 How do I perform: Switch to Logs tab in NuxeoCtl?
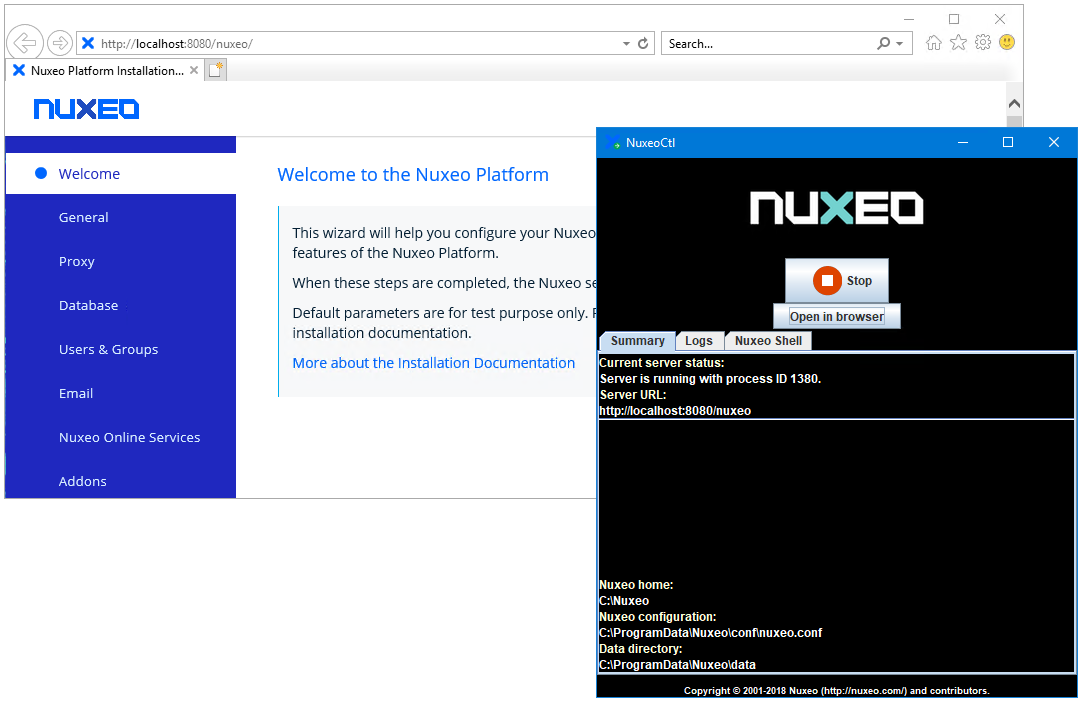tap(699, 341)
